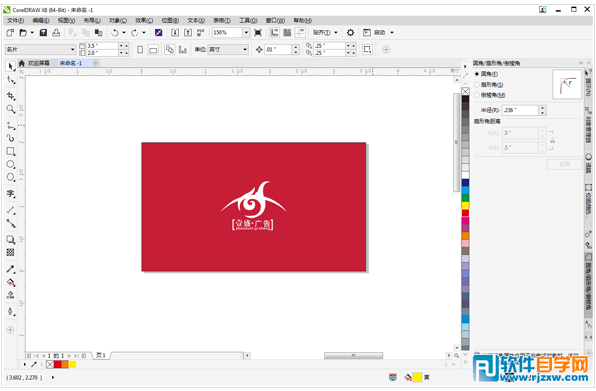Switch to the 欢迎屏幕 tab

[x=38, y=63]
